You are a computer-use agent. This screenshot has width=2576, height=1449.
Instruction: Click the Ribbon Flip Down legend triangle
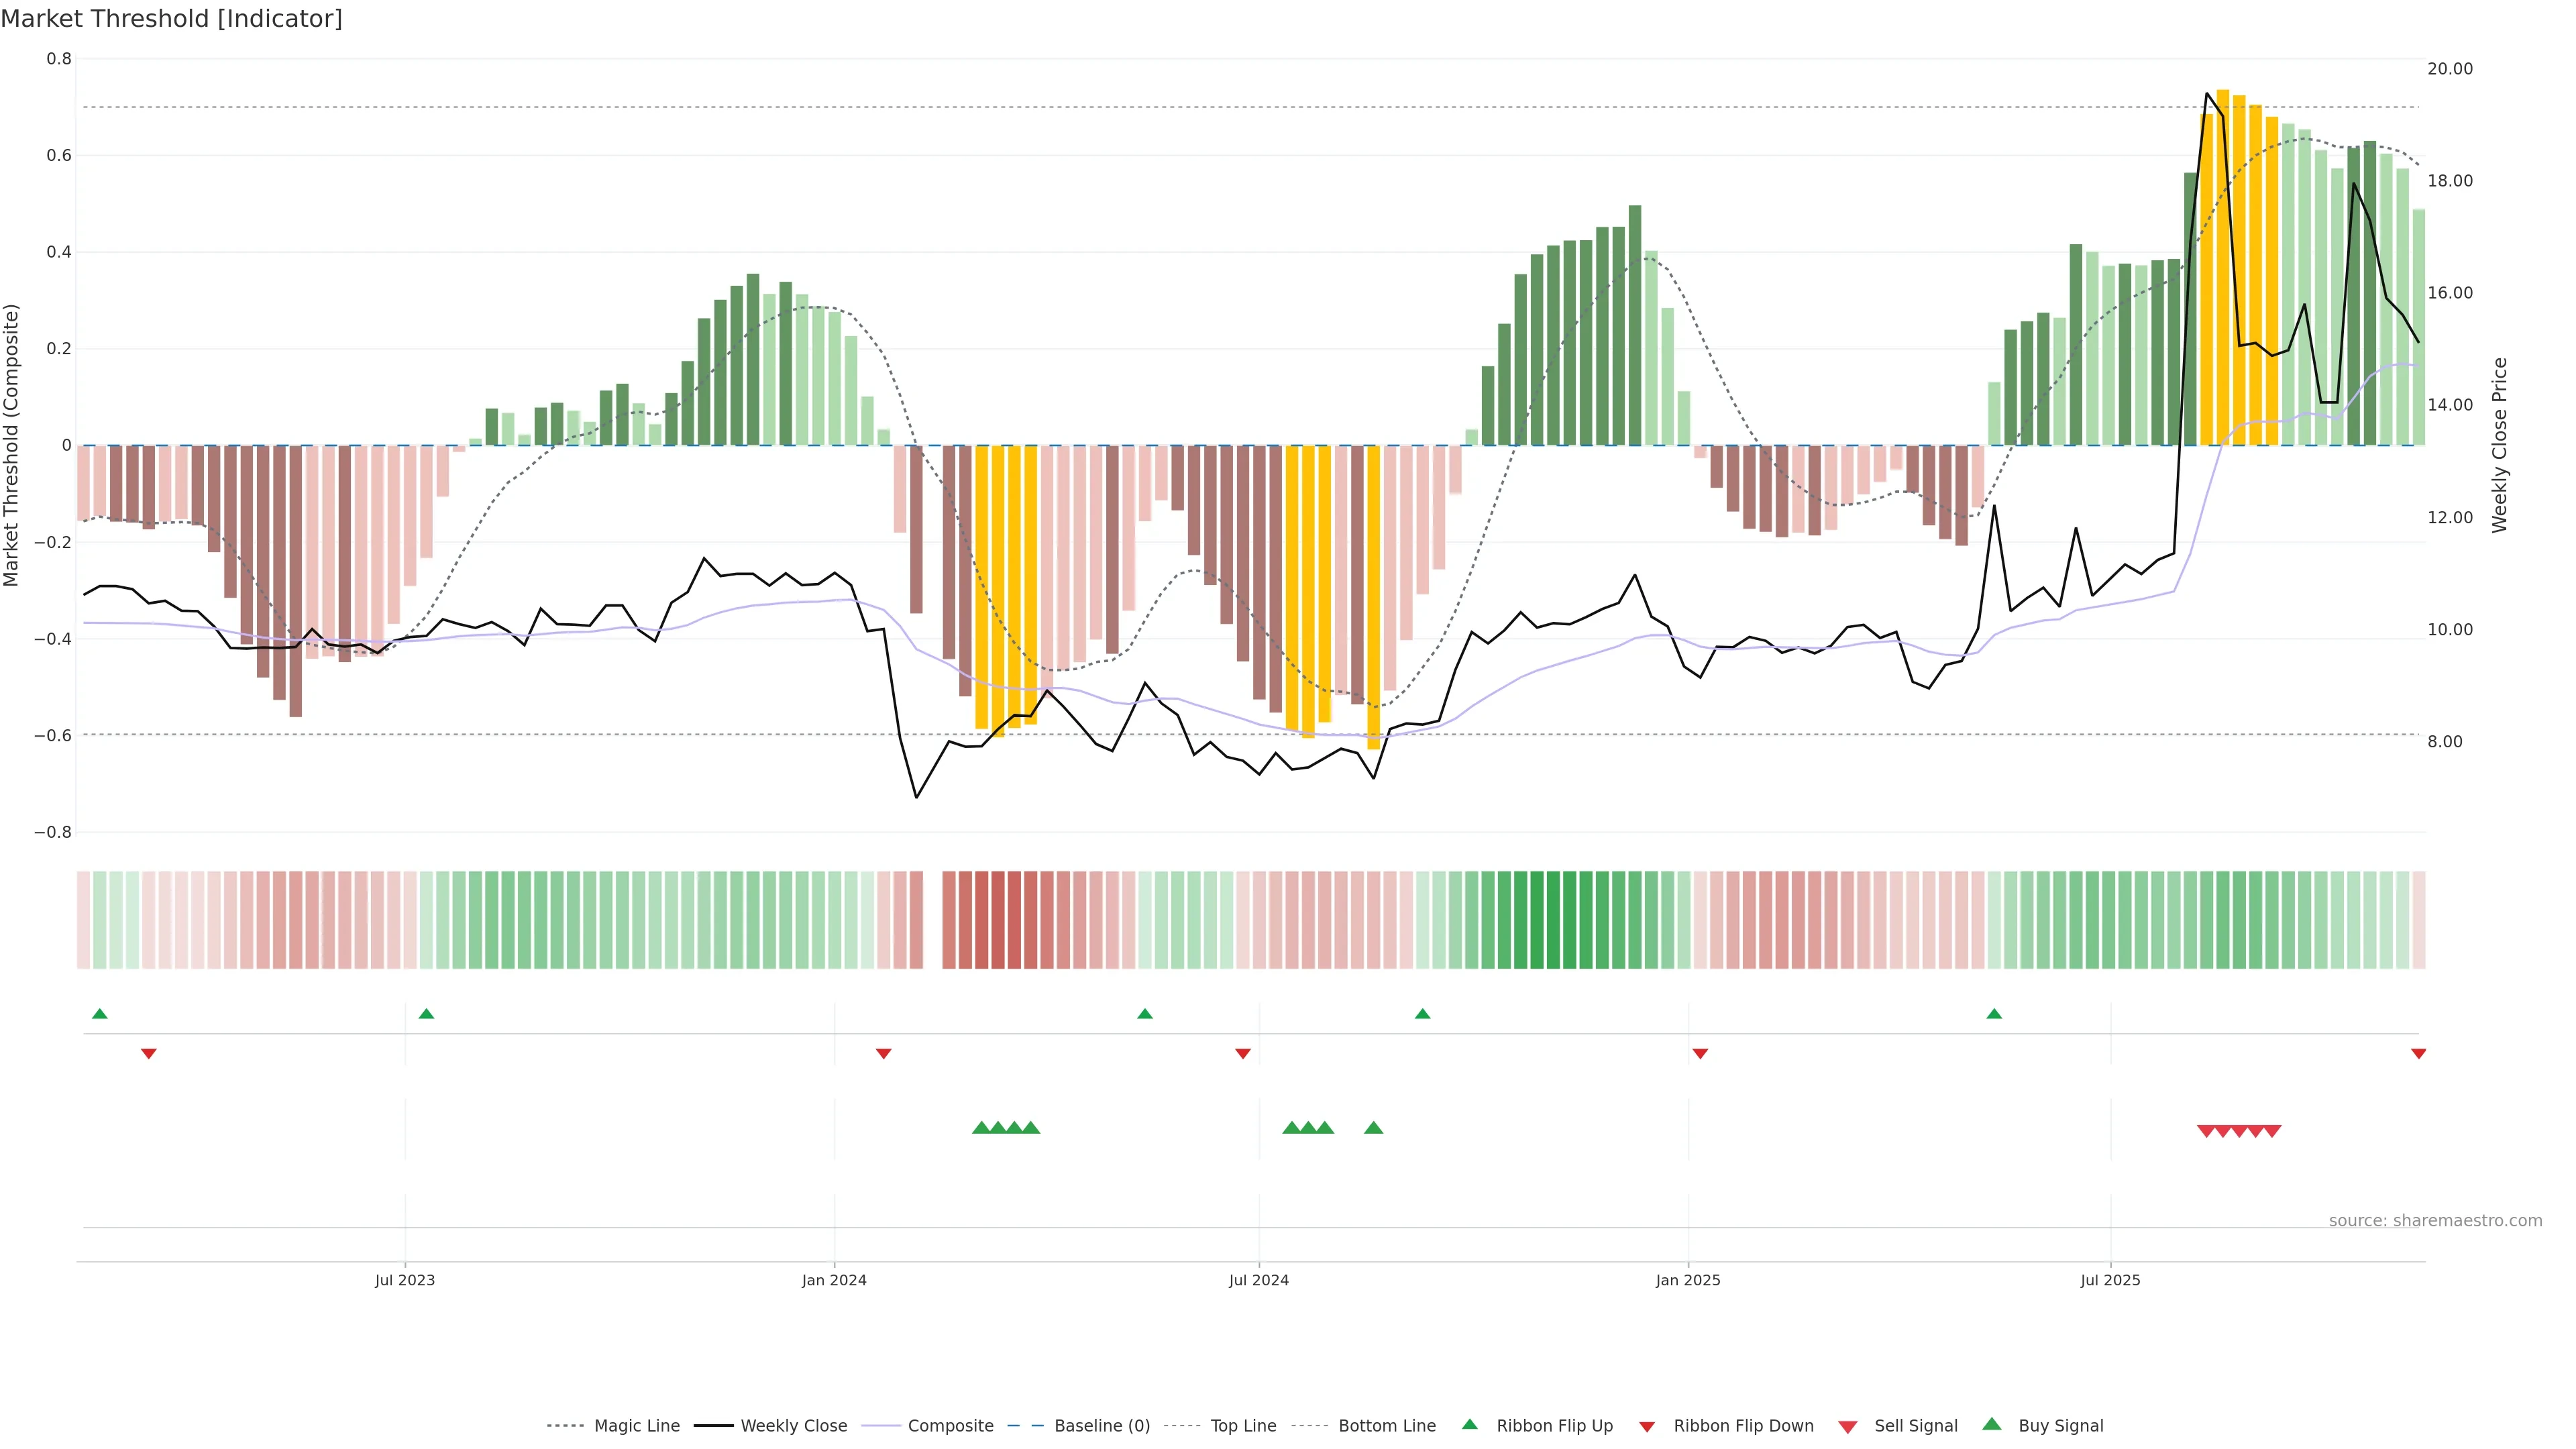1647,1427
